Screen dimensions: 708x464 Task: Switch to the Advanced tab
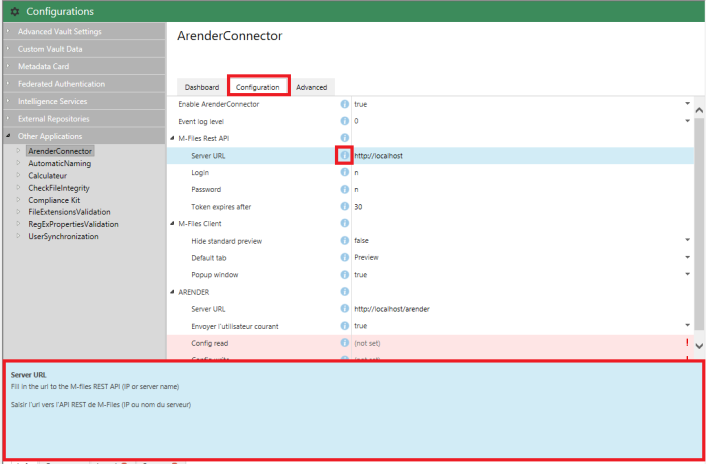(311, 87)
